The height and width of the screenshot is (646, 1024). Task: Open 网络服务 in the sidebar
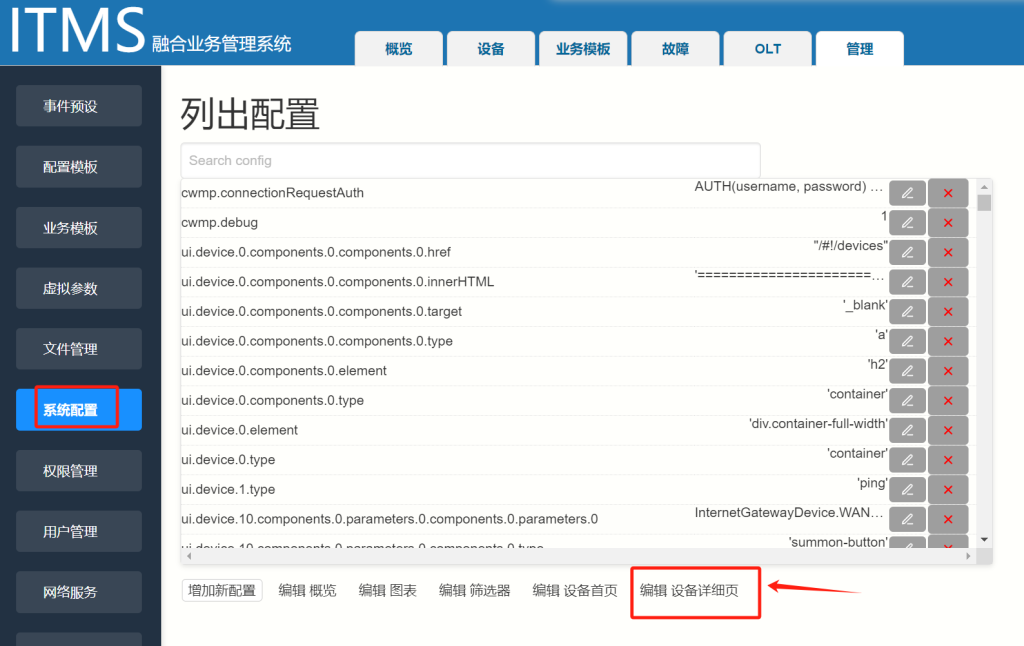pos(79,592)
